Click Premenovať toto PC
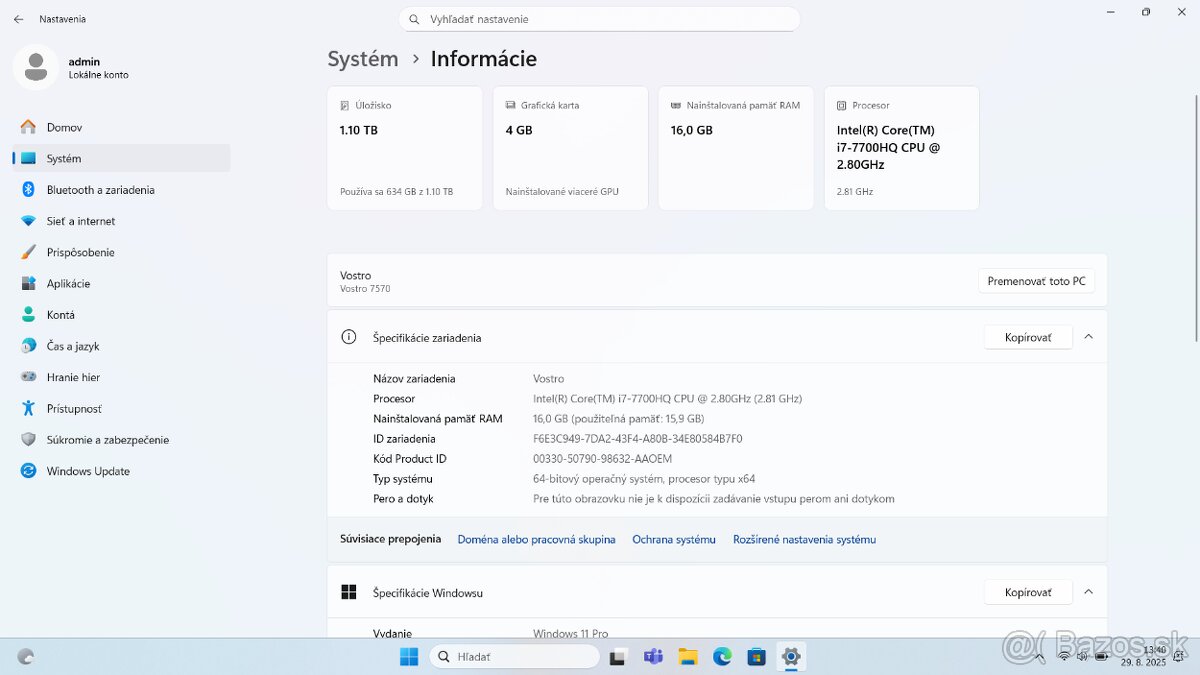The image size is (1200, 675). (x=1036, y=281)
